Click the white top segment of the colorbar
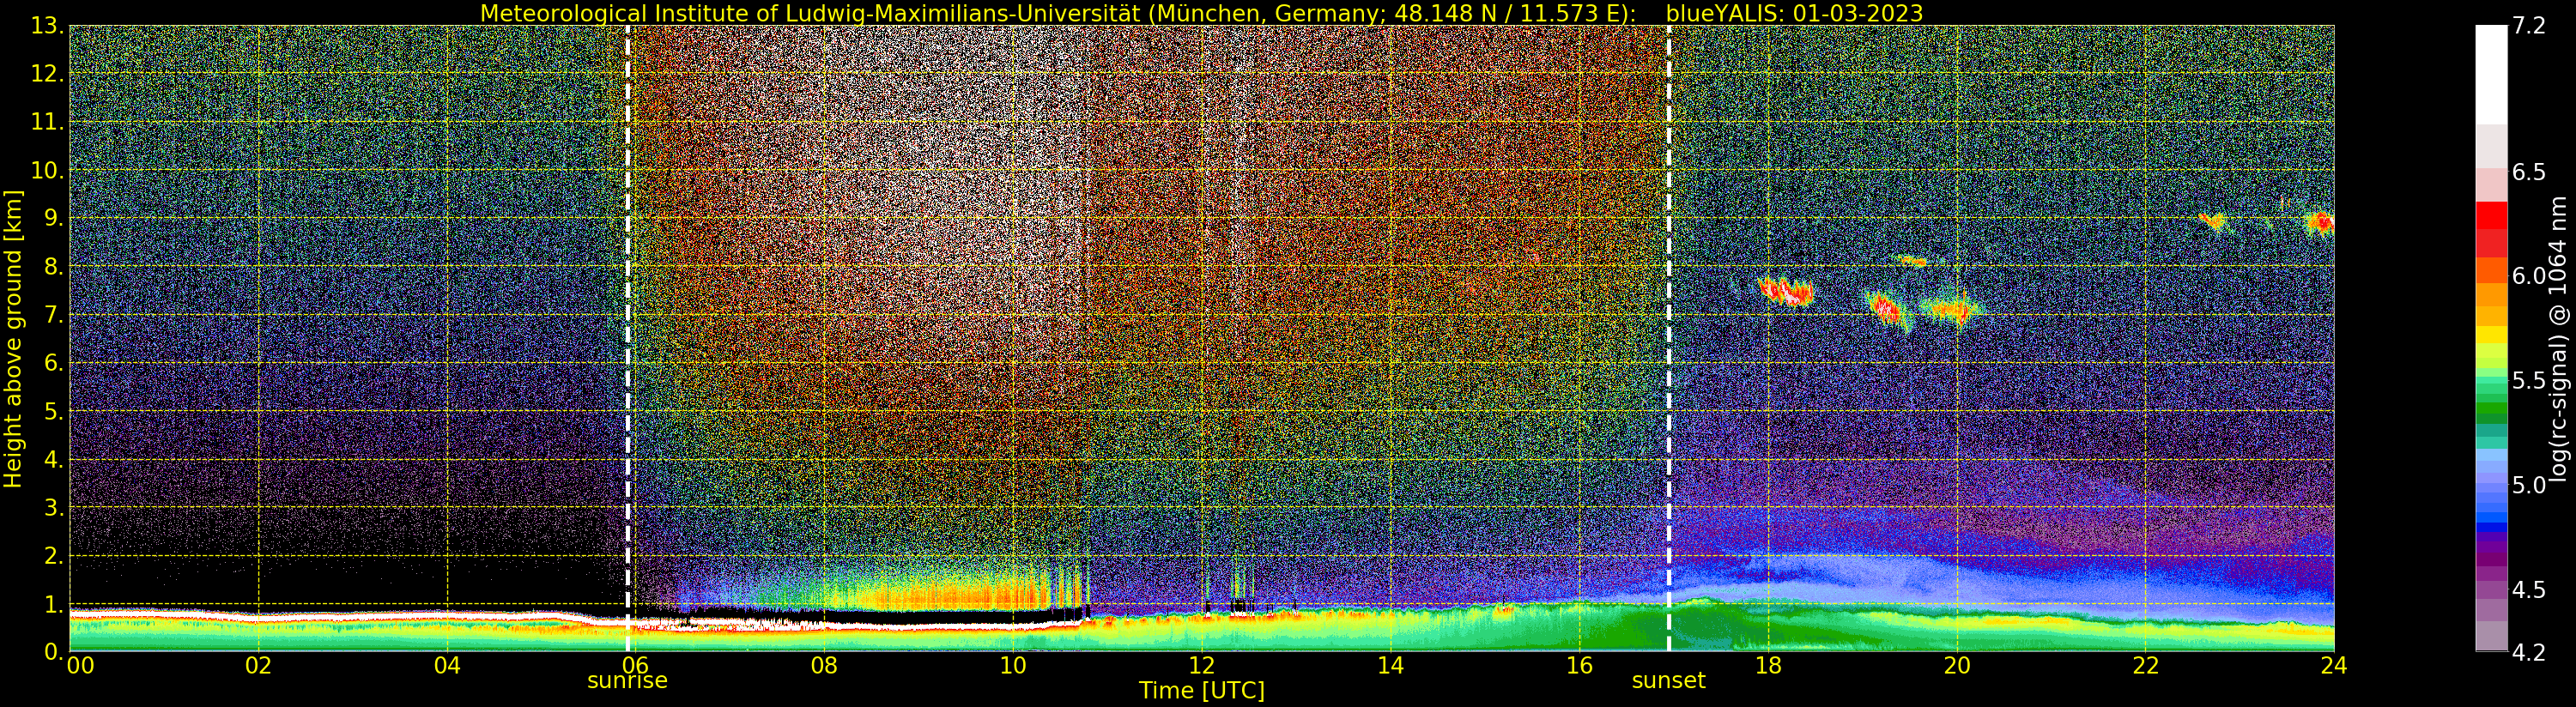 tap(2491, 75)
